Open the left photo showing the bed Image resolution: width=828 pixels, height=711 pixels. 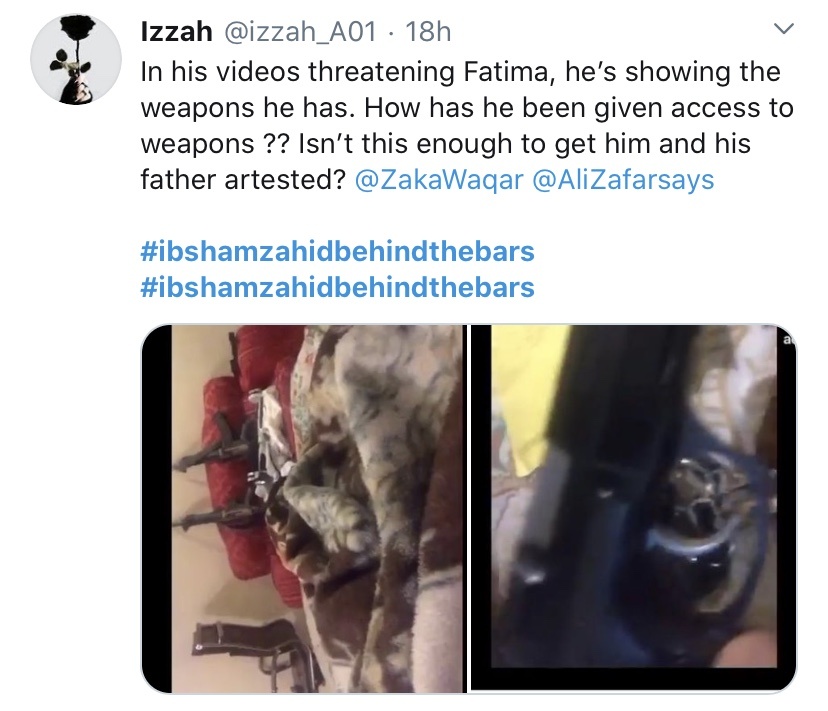pos(304,508)
